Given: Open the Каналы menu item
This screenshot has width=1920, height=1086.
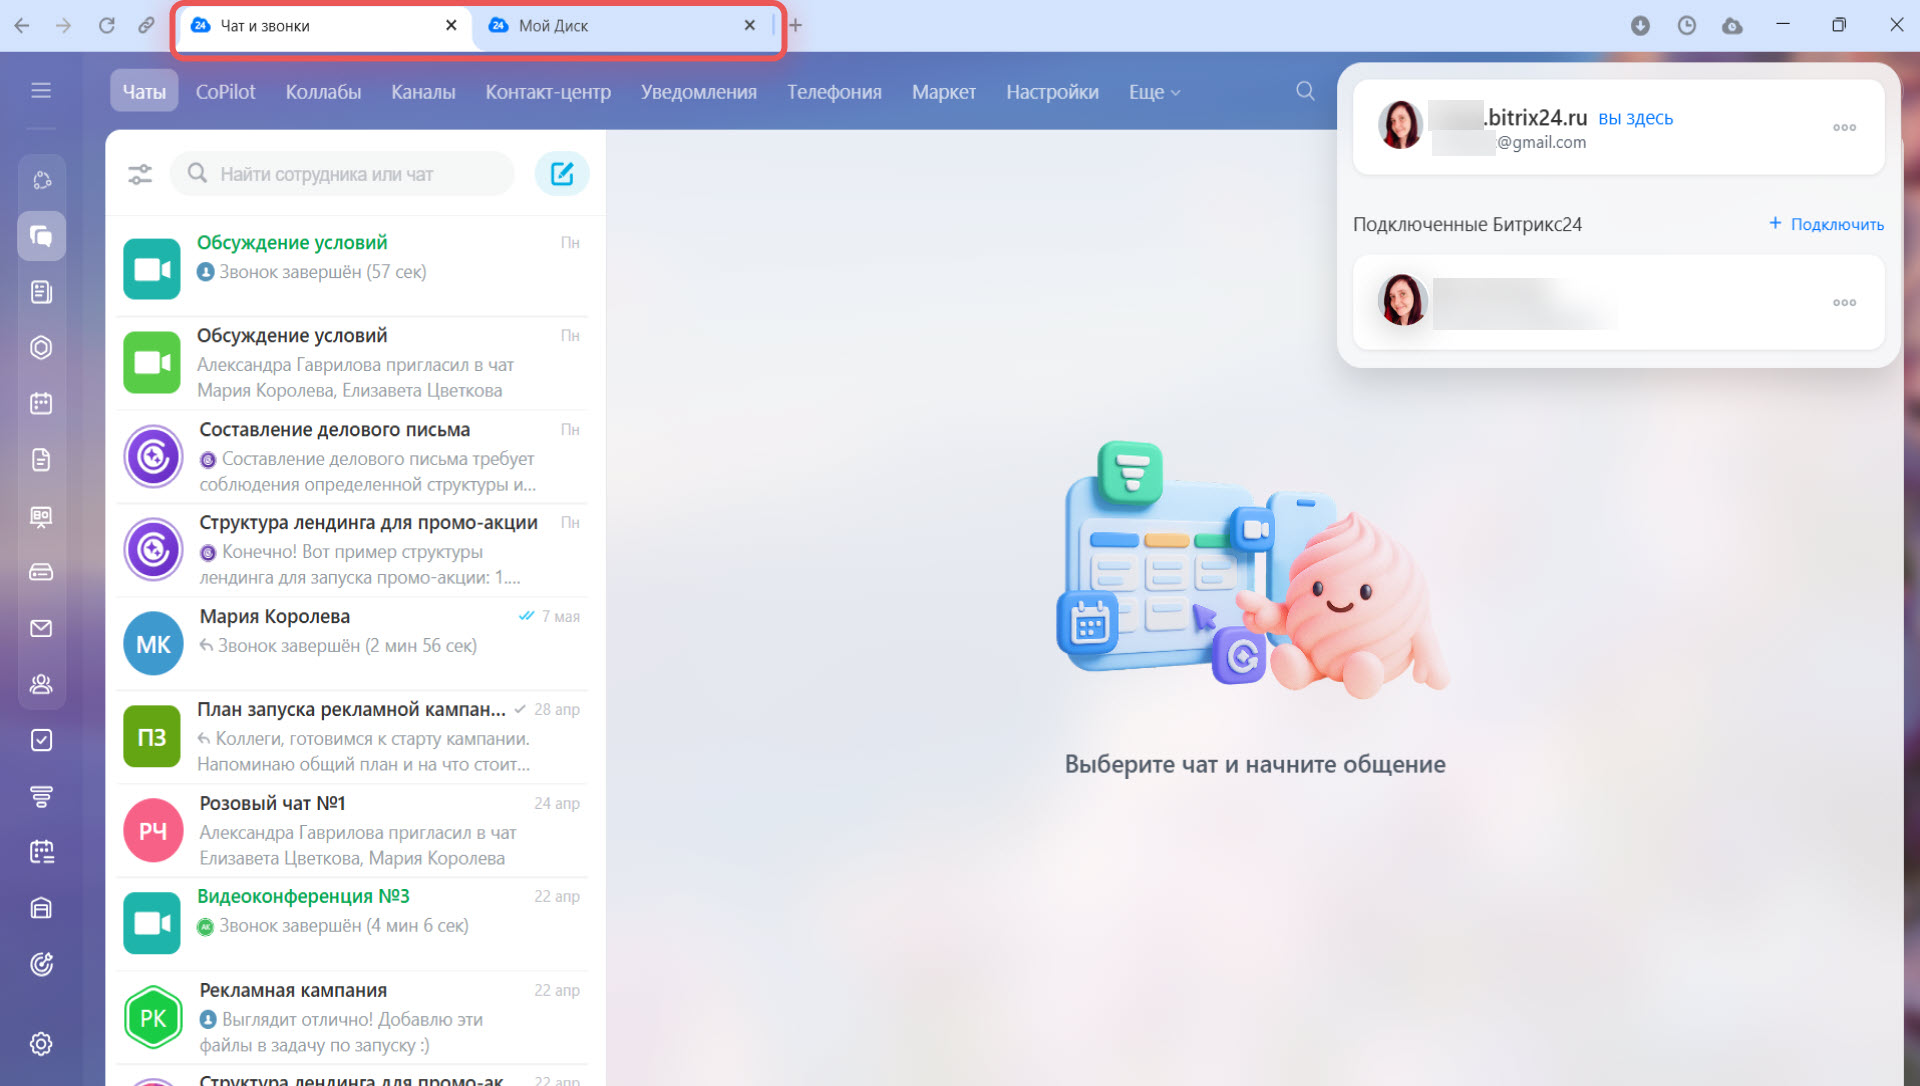Looking at the screenshot, I should pyautogui.click(x=423, y=91).
